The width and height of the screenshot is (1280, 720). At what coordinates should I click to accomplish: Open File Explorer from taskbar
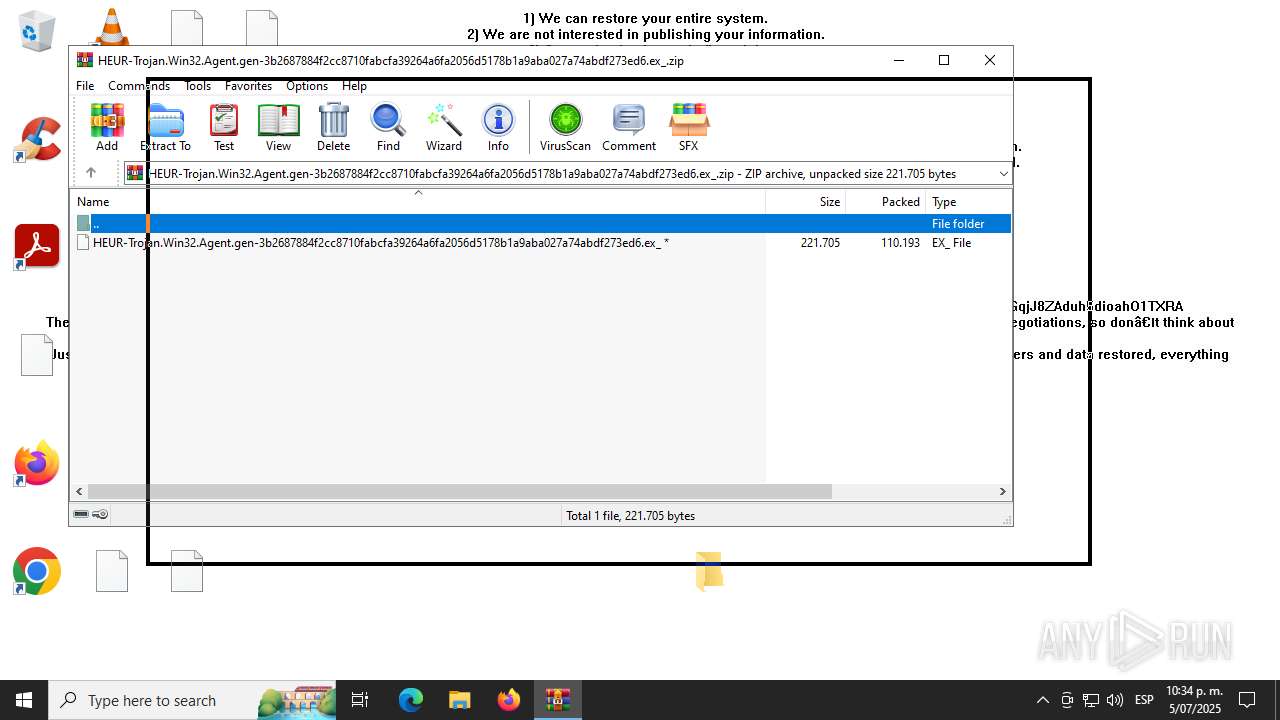point(459,700)
